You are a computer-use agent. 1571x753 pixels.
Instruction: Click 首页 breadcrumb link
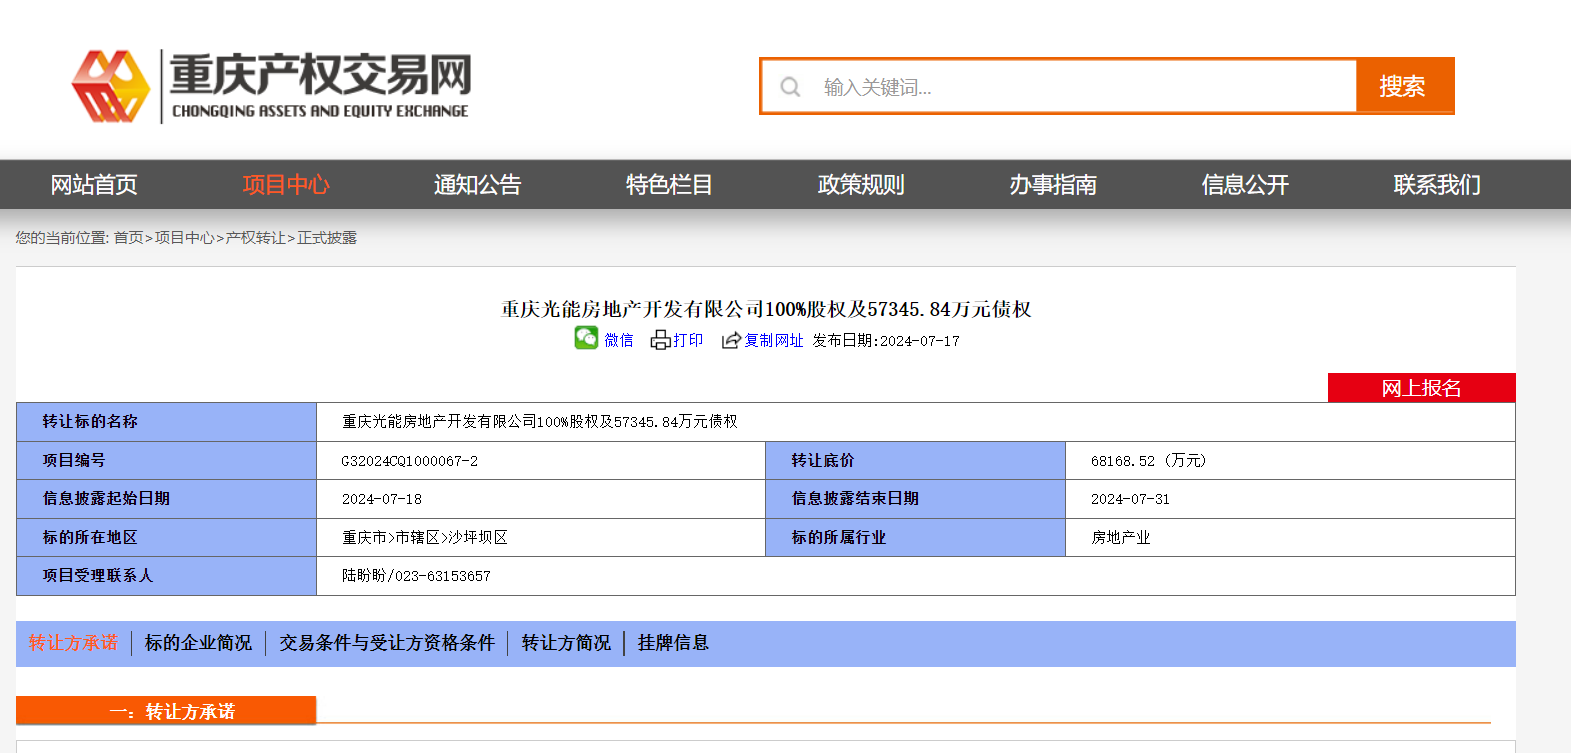pos(128,238)
